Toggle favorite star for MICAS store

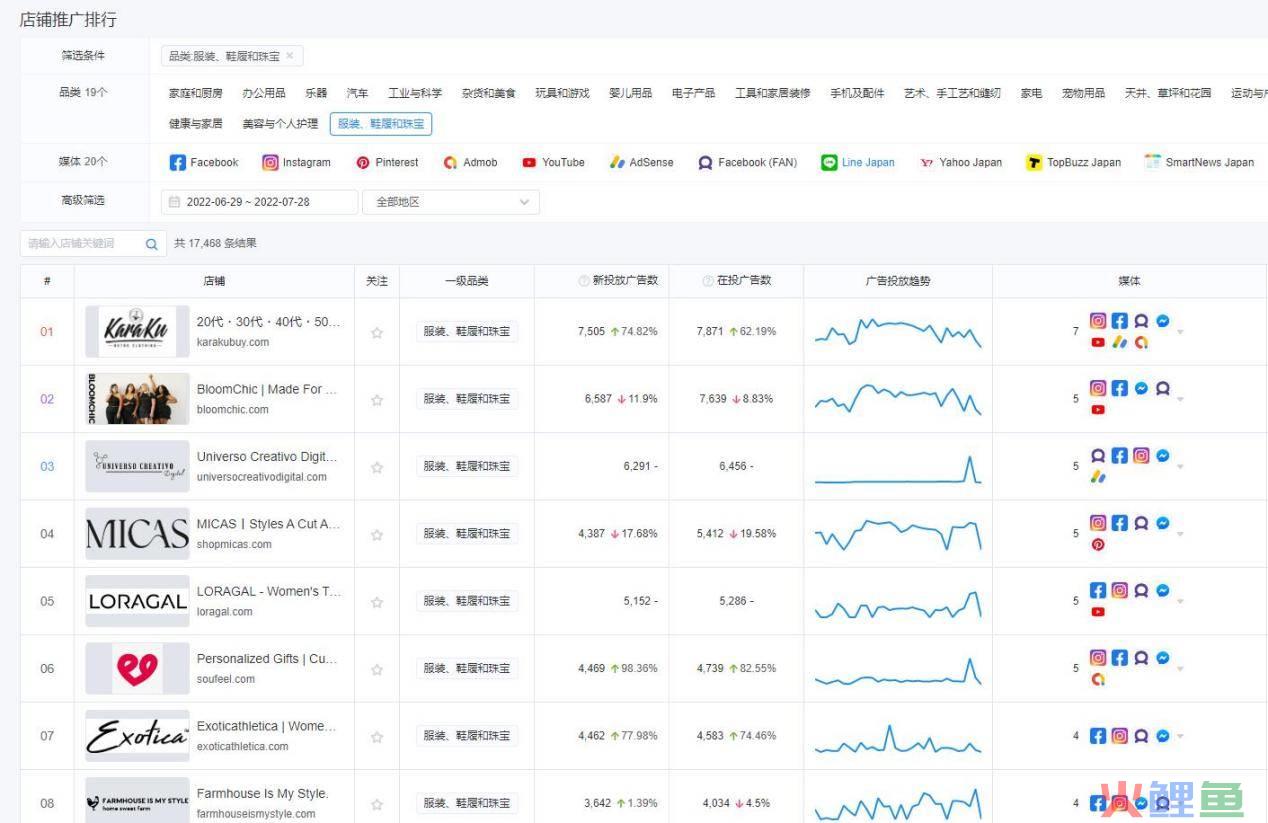[x=377, y=535]
